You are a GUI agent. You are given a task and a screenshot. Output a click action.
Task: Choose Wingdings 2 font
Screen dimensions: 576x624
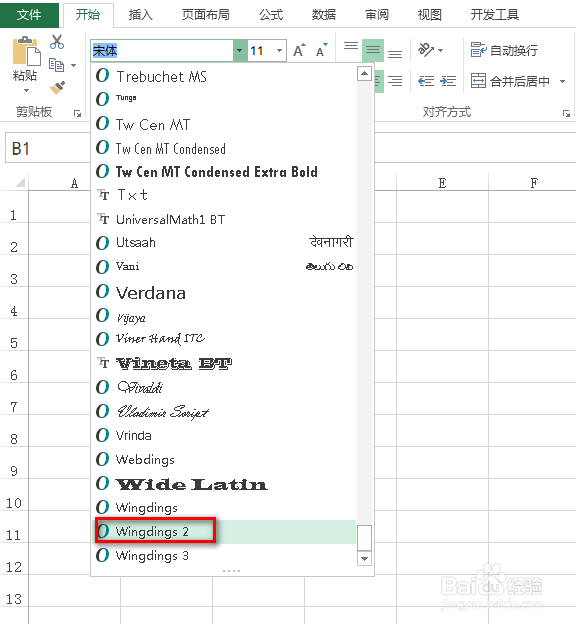tap(225, 531)
